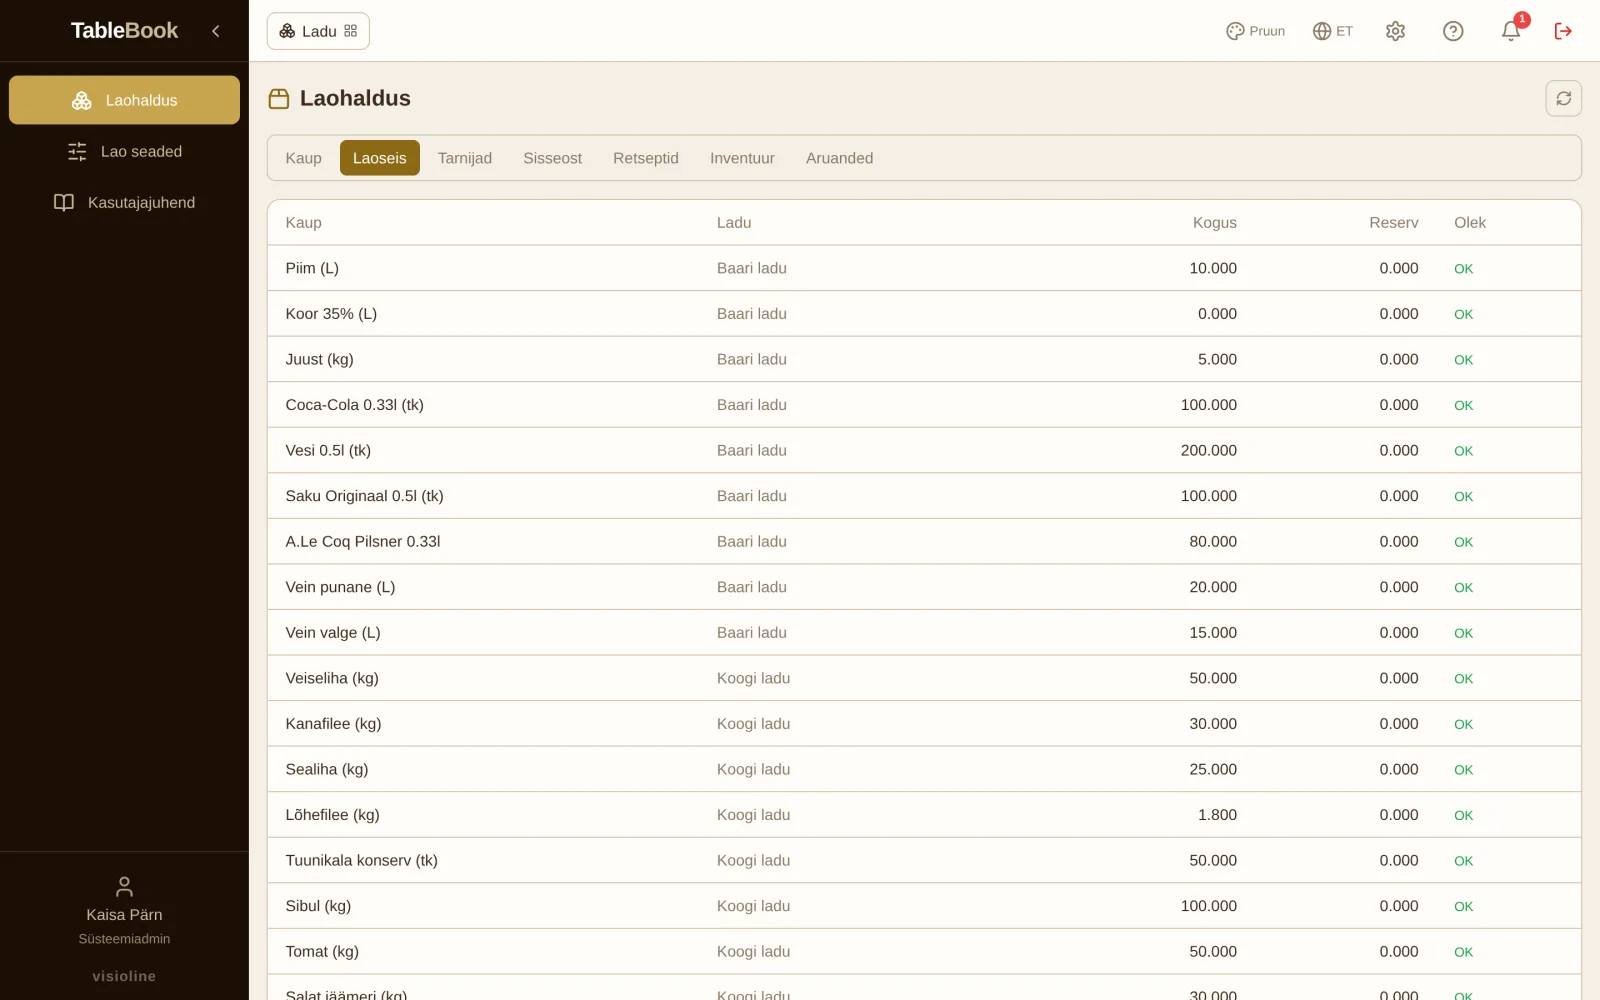
Task: Open Kasutajajuhend user guide
Action: coord(124,202)
